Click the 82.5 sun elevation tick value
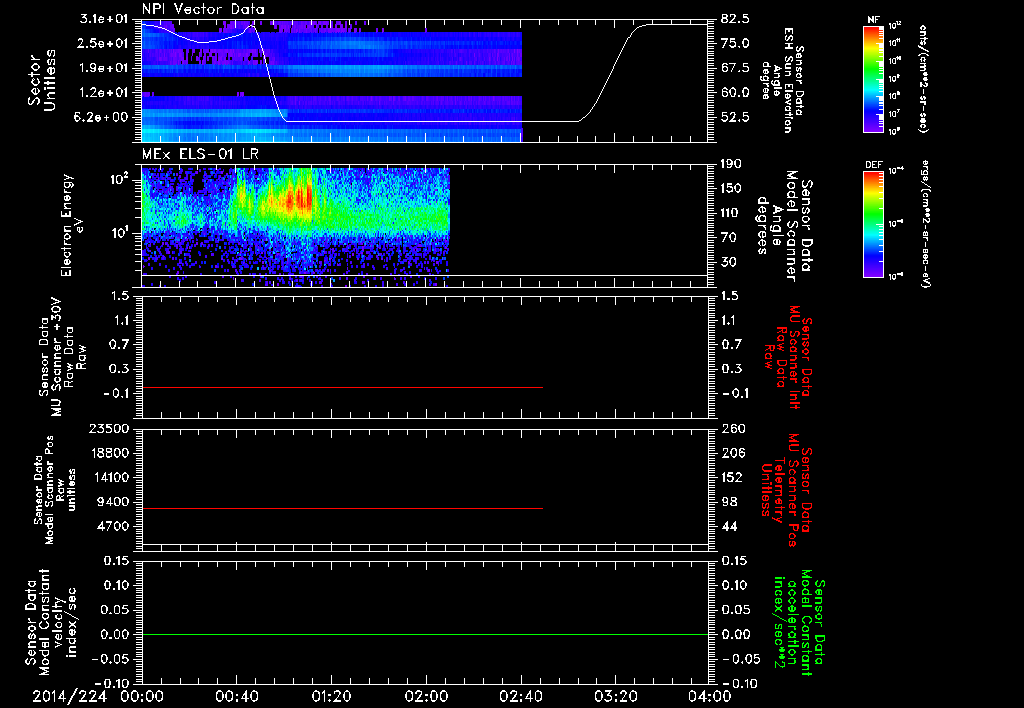The width and height of the screenshot is (1024, 708). 735,19
